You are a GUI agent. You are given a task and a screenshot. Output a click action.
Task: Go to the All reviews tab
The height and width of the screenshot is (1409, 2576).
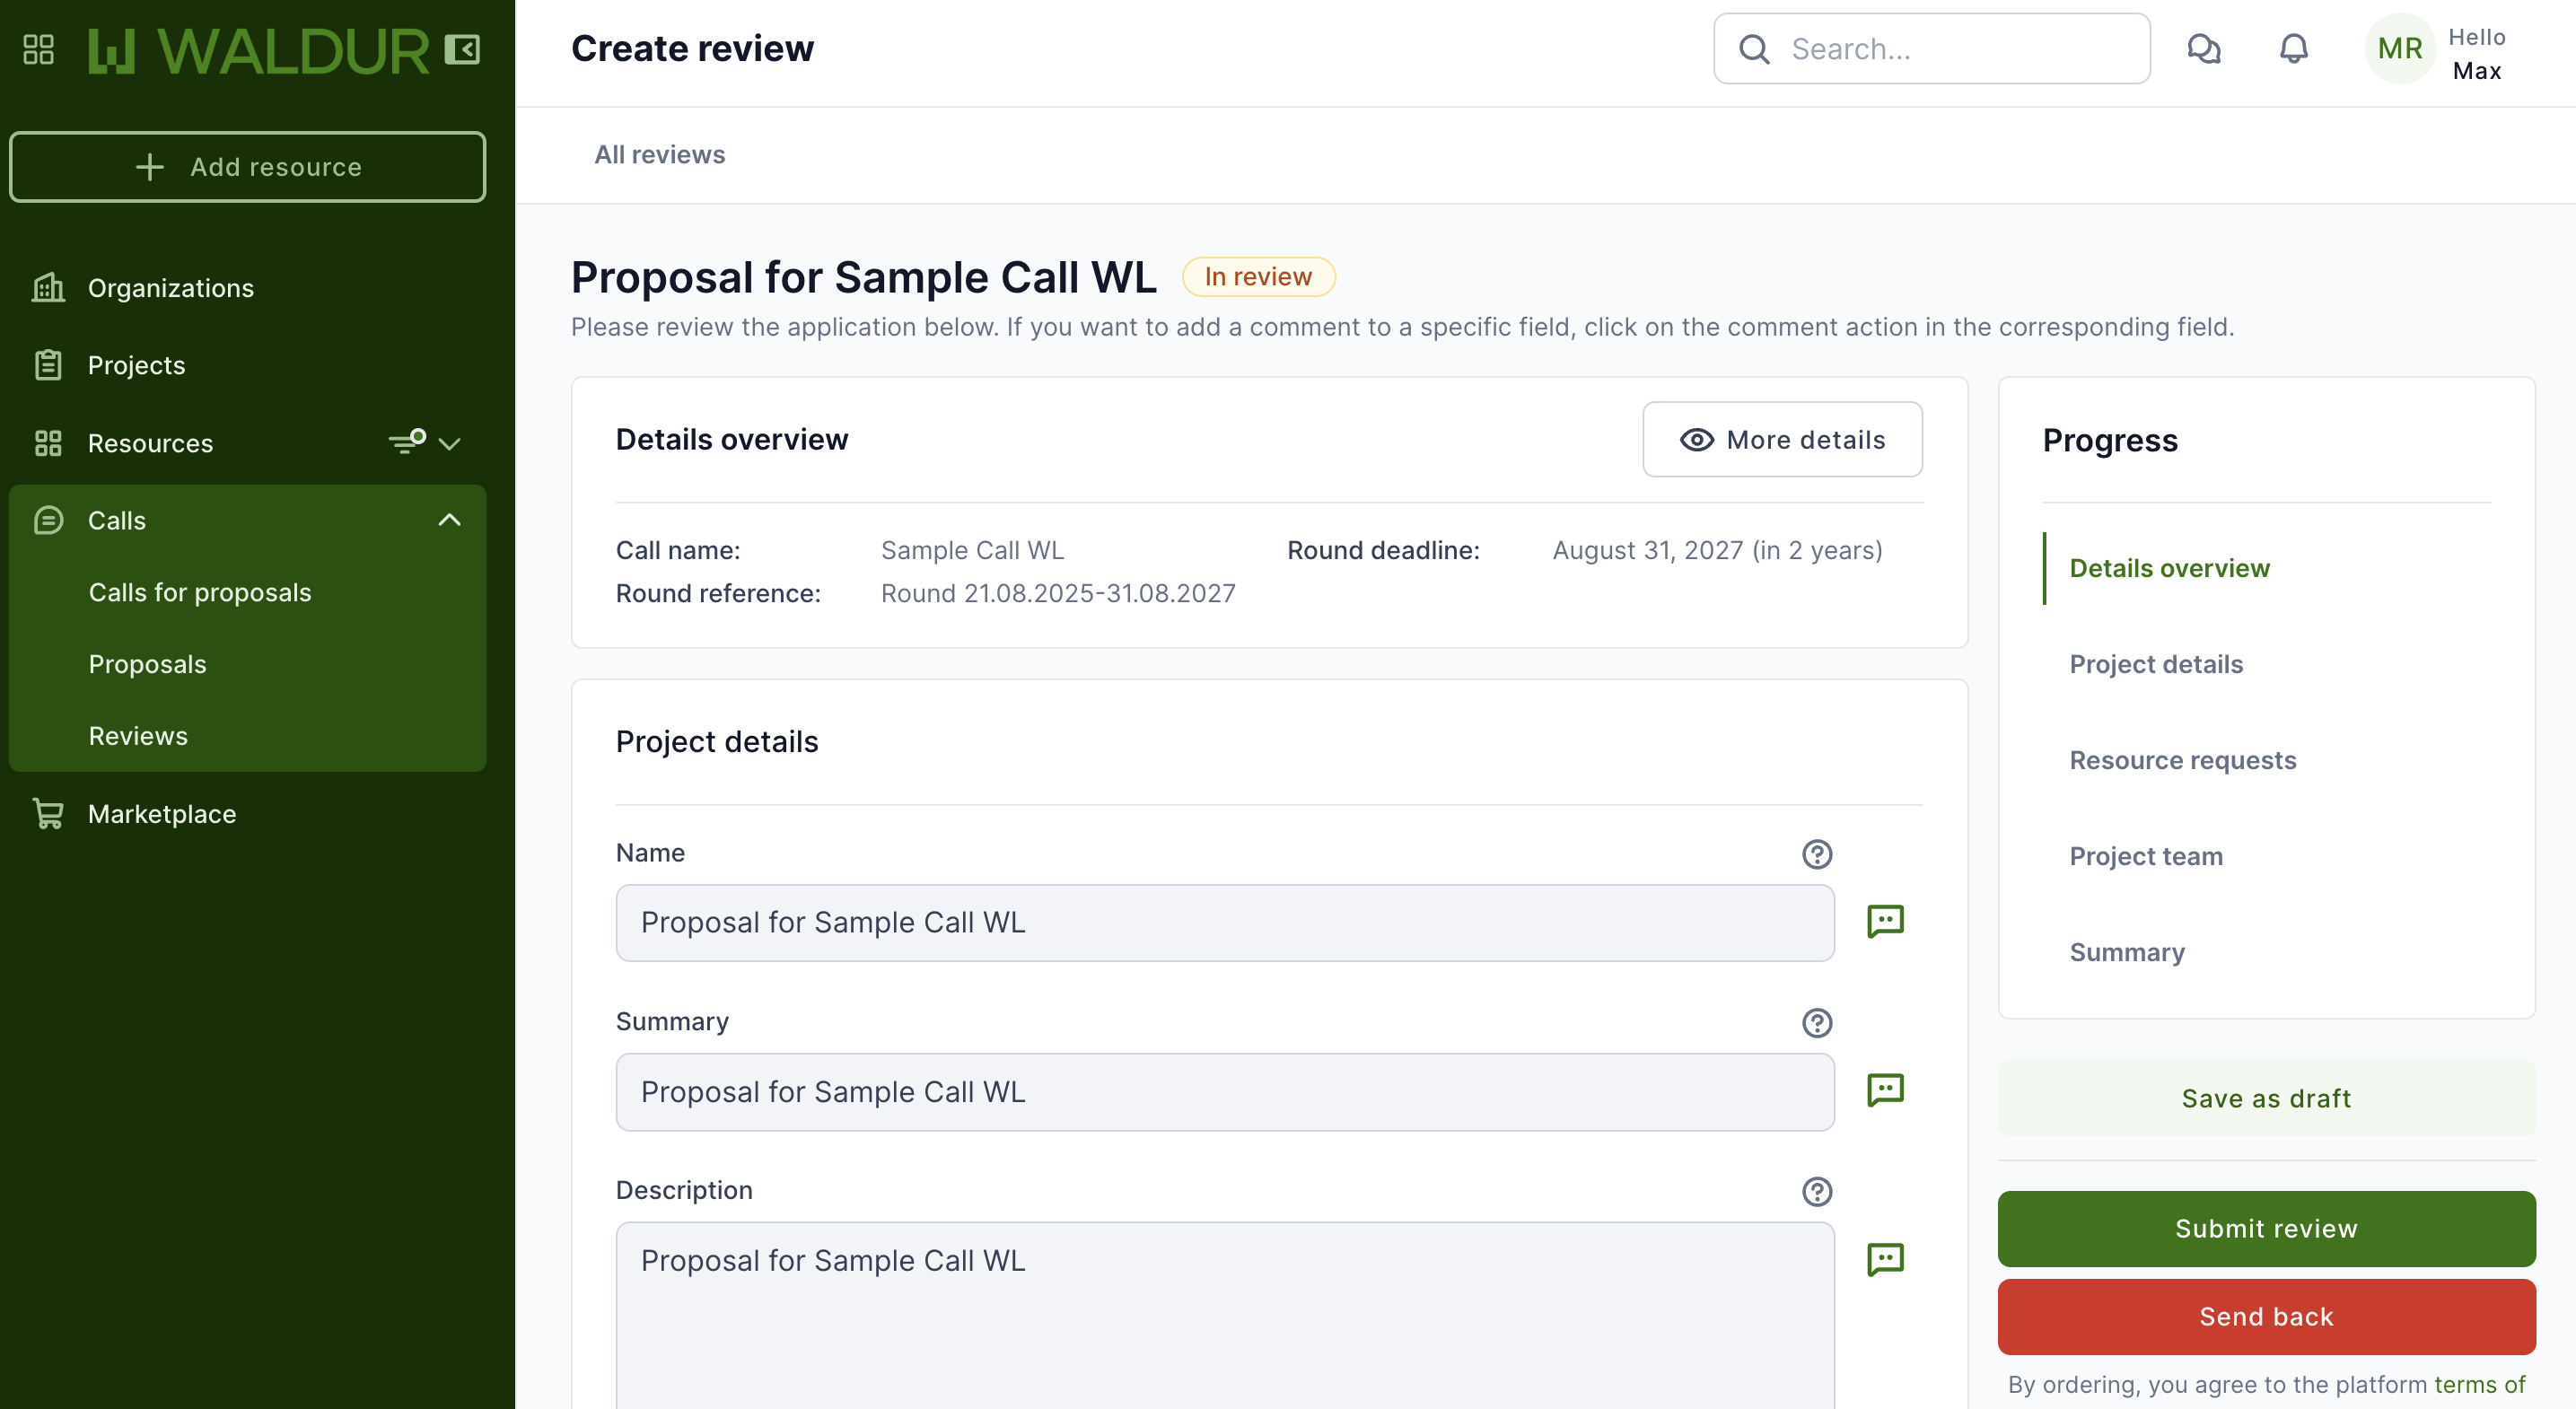click(659, 155)
